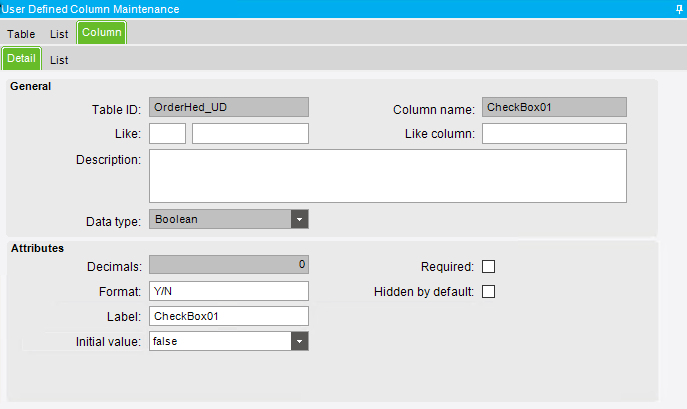Switch to the Table tab

pos(21,34)
